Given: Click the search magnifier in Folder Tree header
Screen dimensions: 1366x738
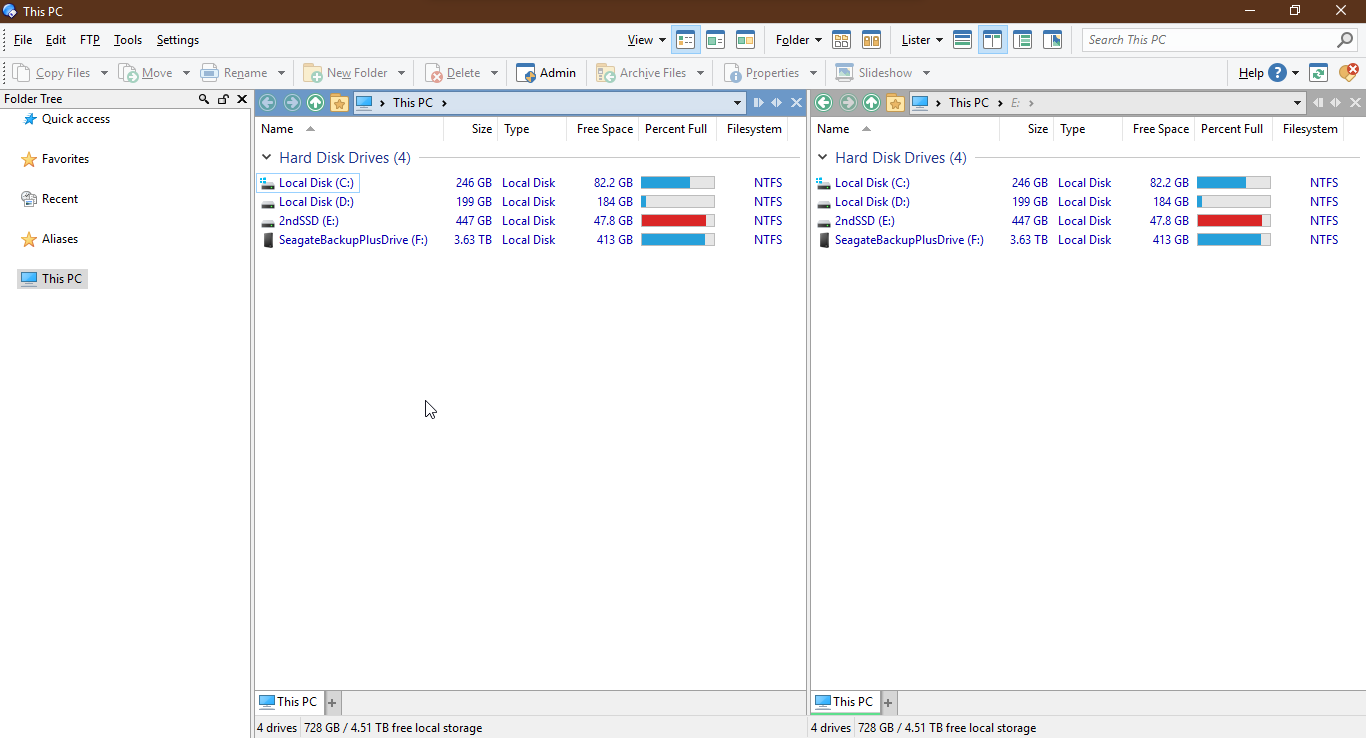Looking at the screenshot, I should (x=204, y=99).
